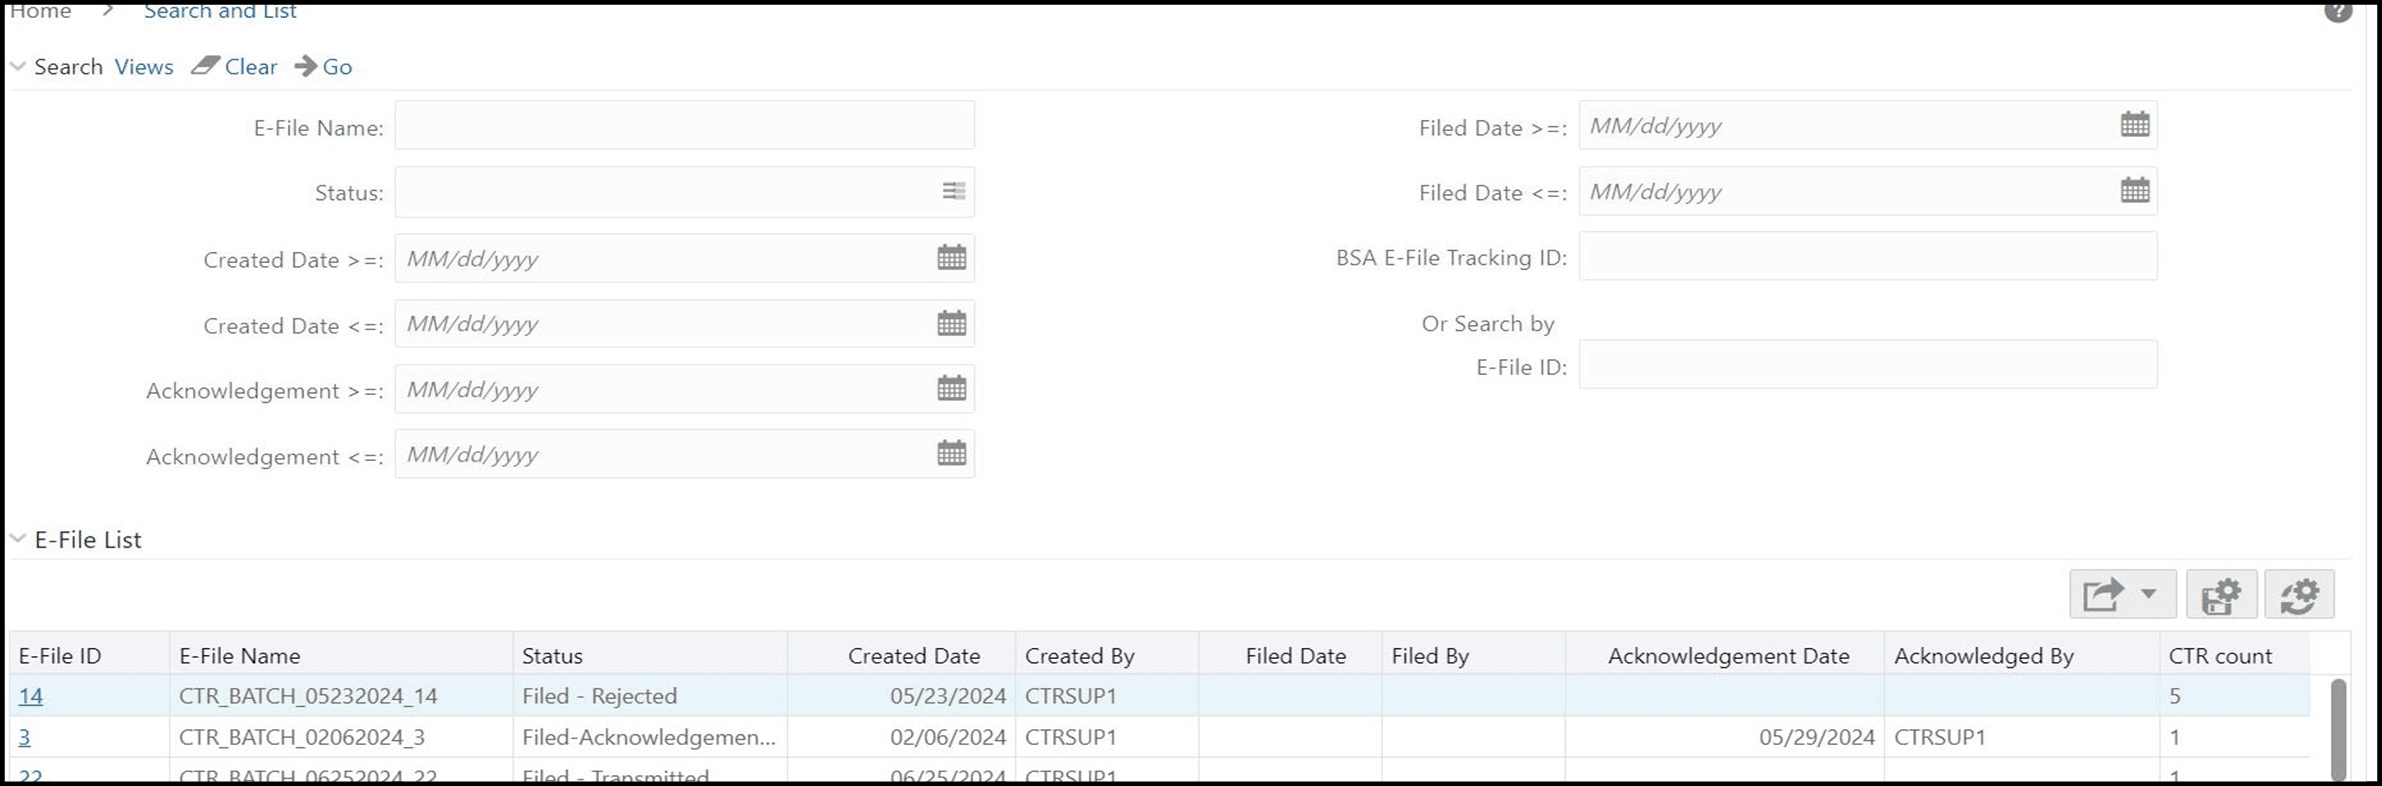Click the export icon above the E-File List
The width and height of the screenshot is (2382, 786).
coord(2103,594)
